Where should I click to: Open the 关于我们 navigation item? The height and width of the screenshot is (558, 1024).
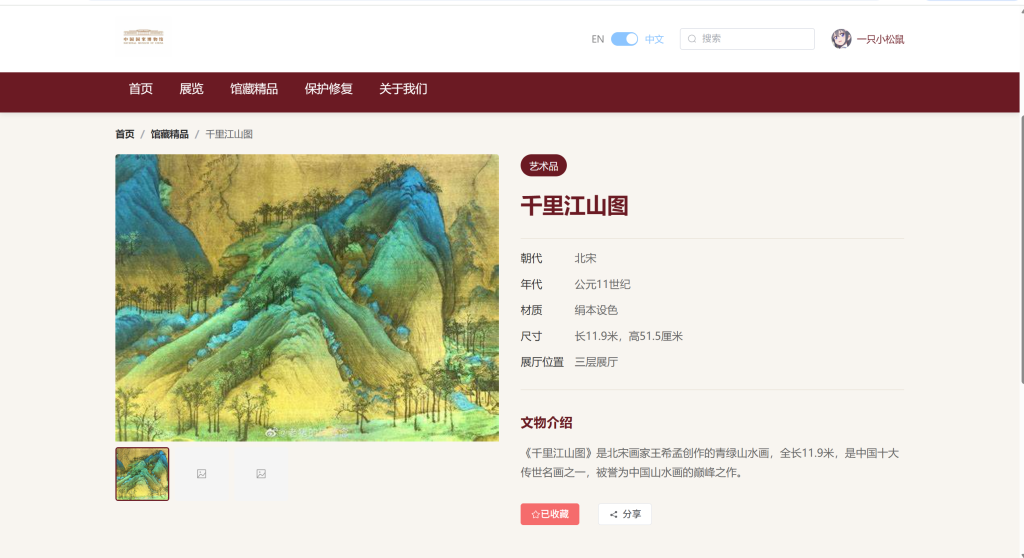[x=403, y=89]
